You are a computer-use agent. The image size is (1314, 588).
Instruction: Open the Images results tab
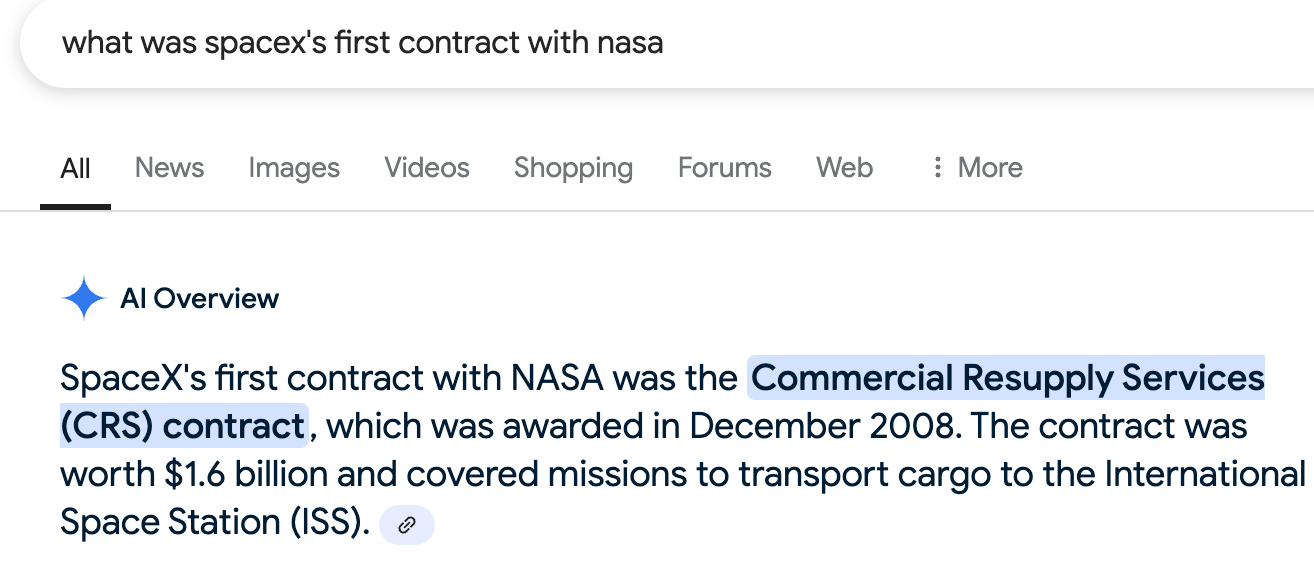294,167
